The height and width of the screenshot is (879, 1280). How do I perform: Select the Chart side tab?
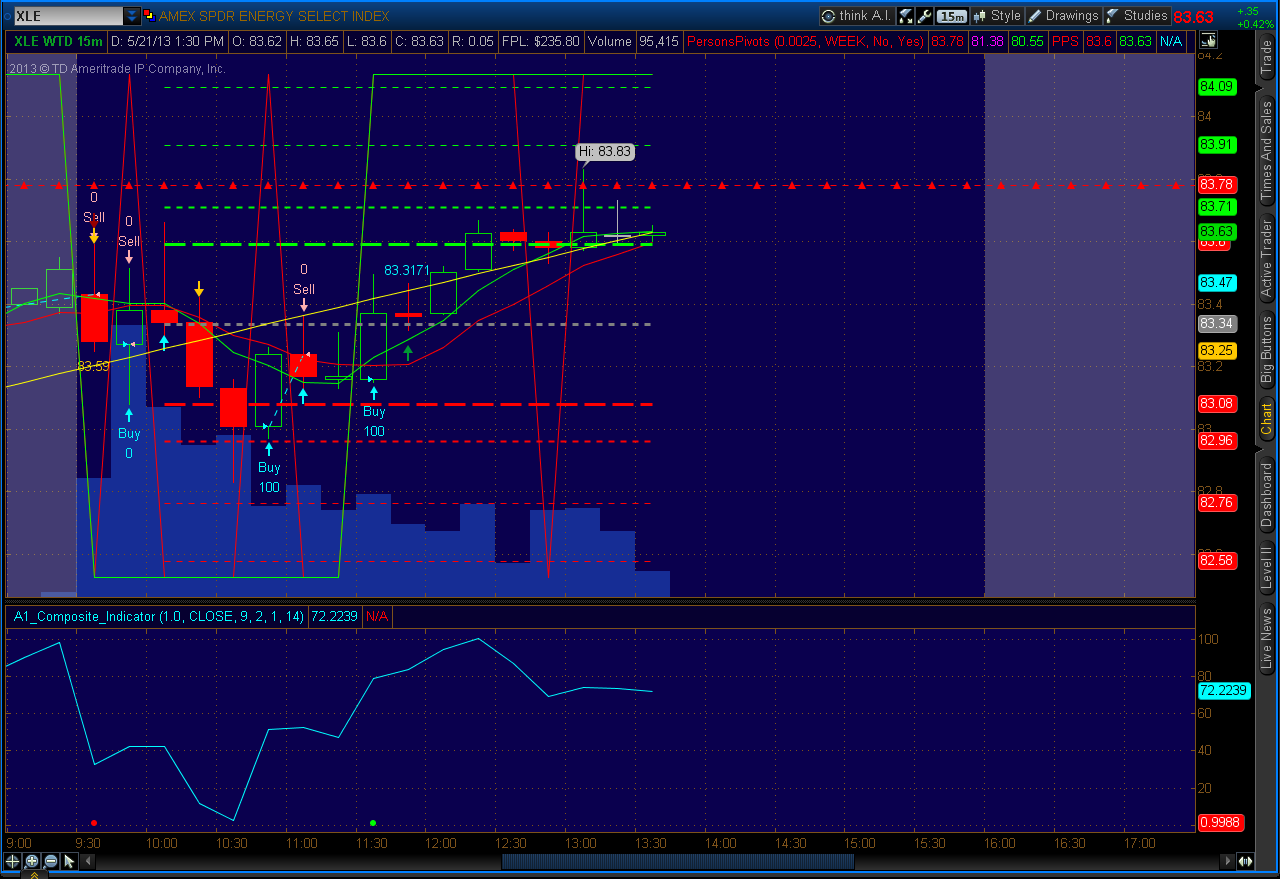(x=1266, y=420)
